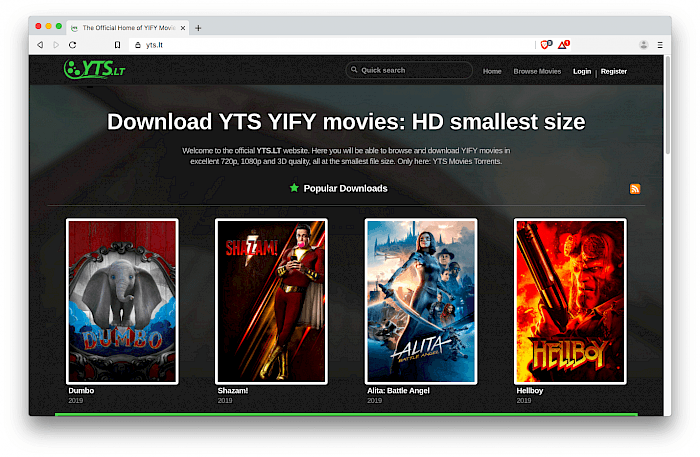Click the Login link
Image resolution: width=700 pixels, height=457 pixels.
[x=582, y=71]
